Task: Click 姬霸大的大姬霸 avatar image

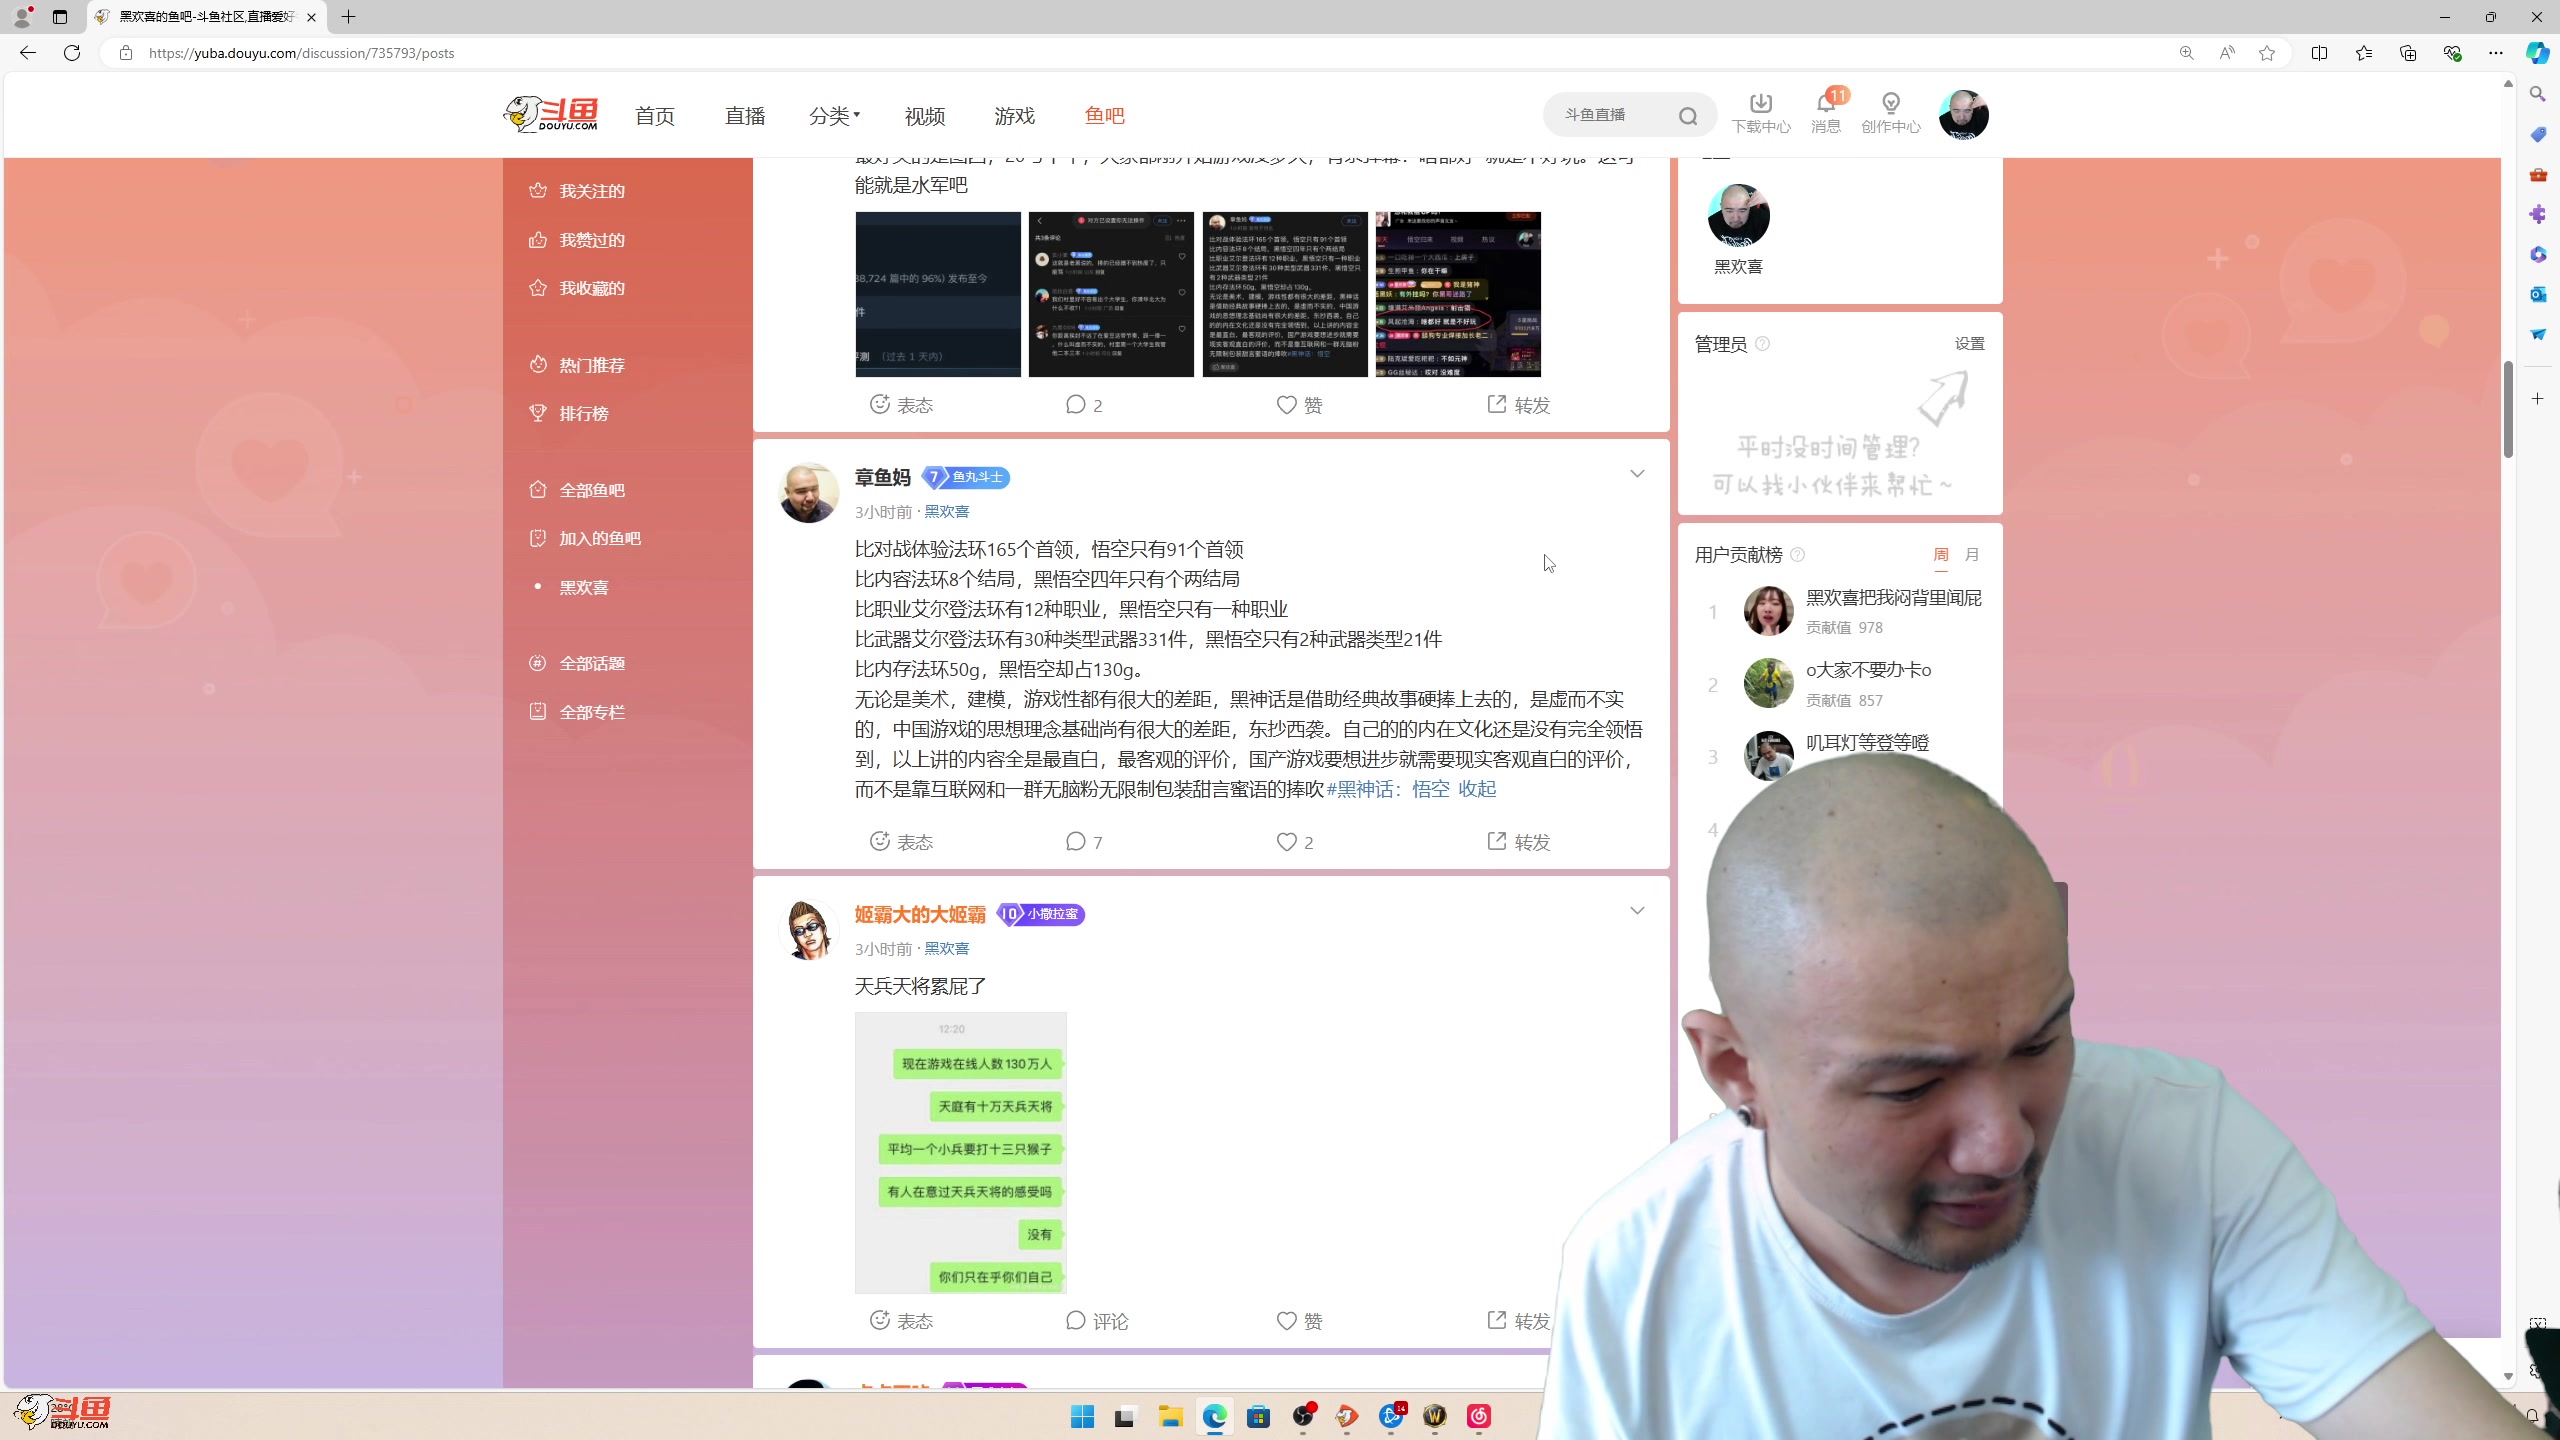Action: point(808,929)
